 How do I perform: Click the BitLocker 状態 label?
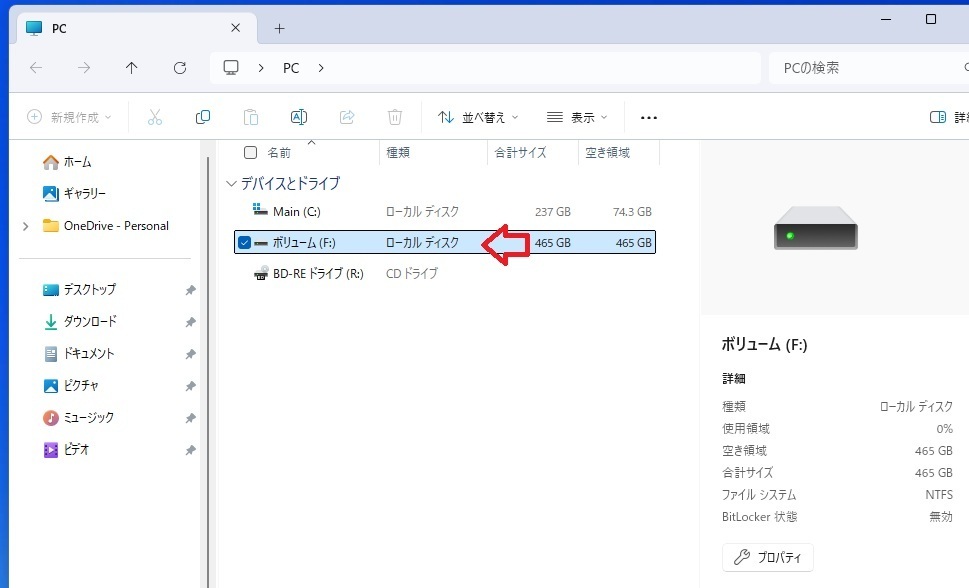(760, 517)
